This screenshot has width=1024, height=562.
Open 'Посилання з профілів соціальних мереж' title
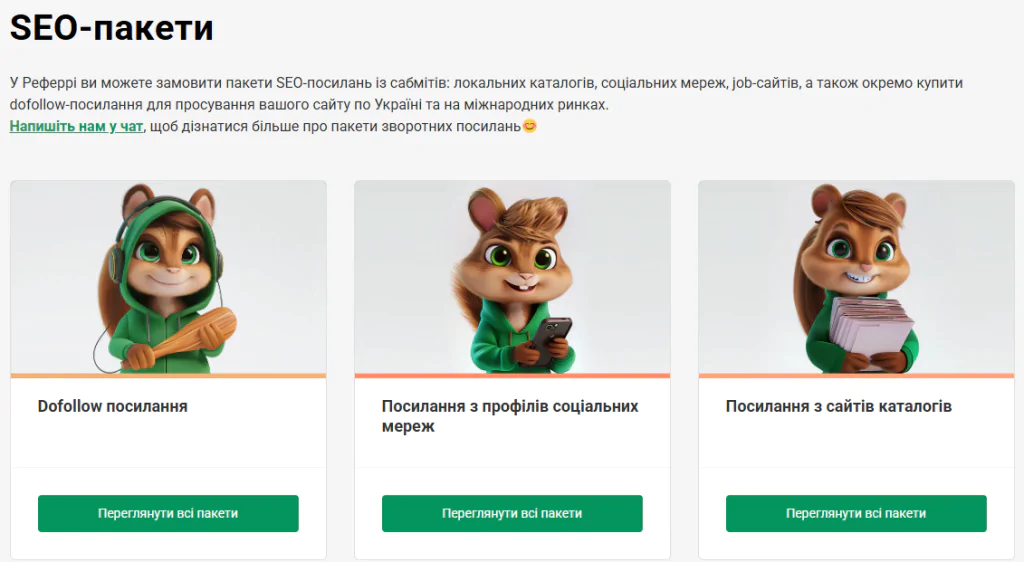point(510,416)
